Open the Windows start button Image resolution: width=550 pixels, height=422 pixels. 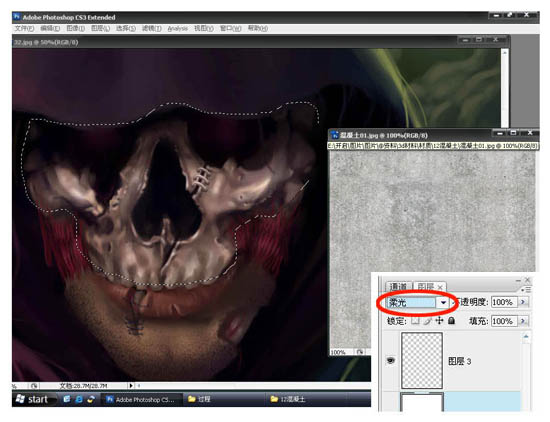(x=34, y=399)
